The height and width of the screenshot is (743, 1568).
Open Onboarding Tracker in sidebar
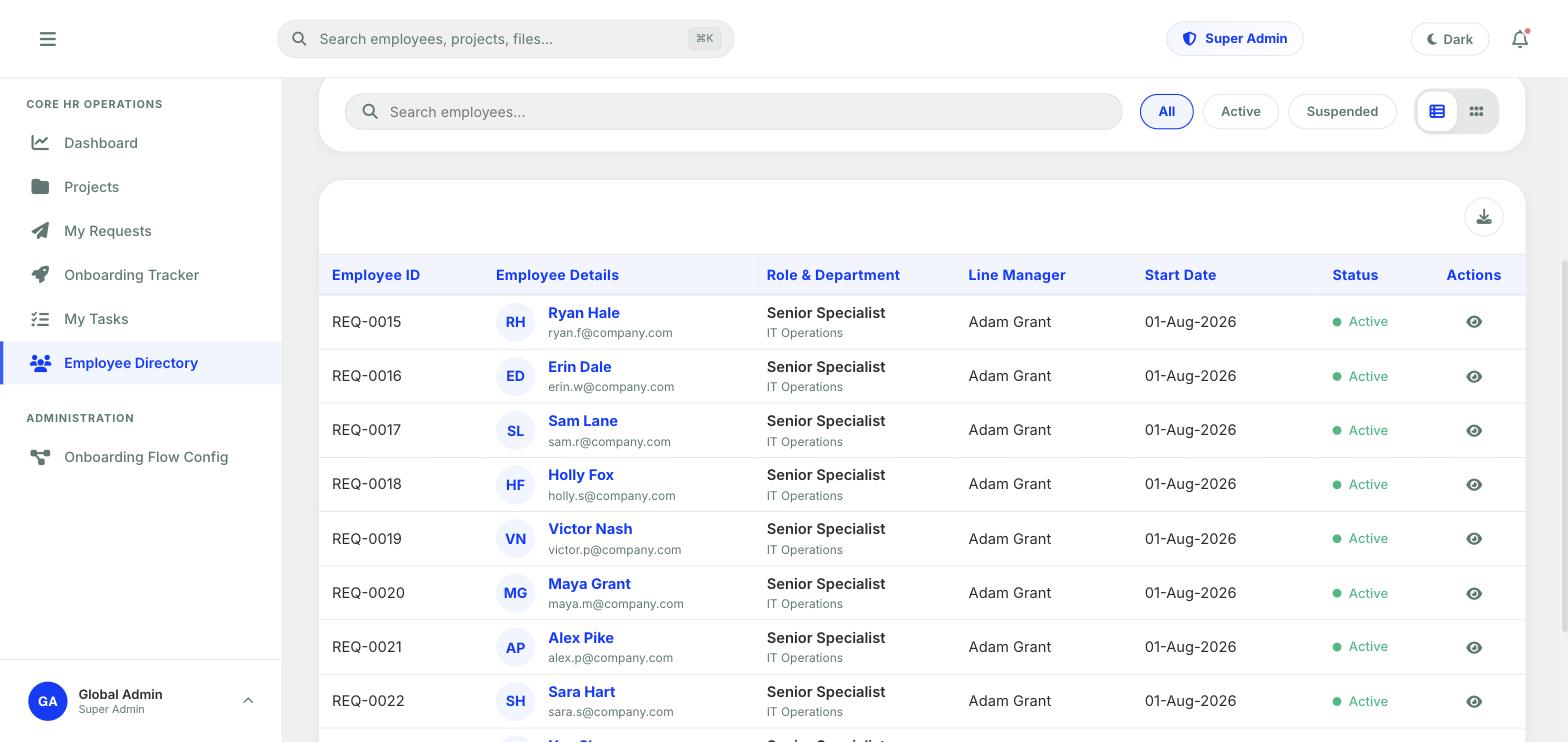point(141,275)
